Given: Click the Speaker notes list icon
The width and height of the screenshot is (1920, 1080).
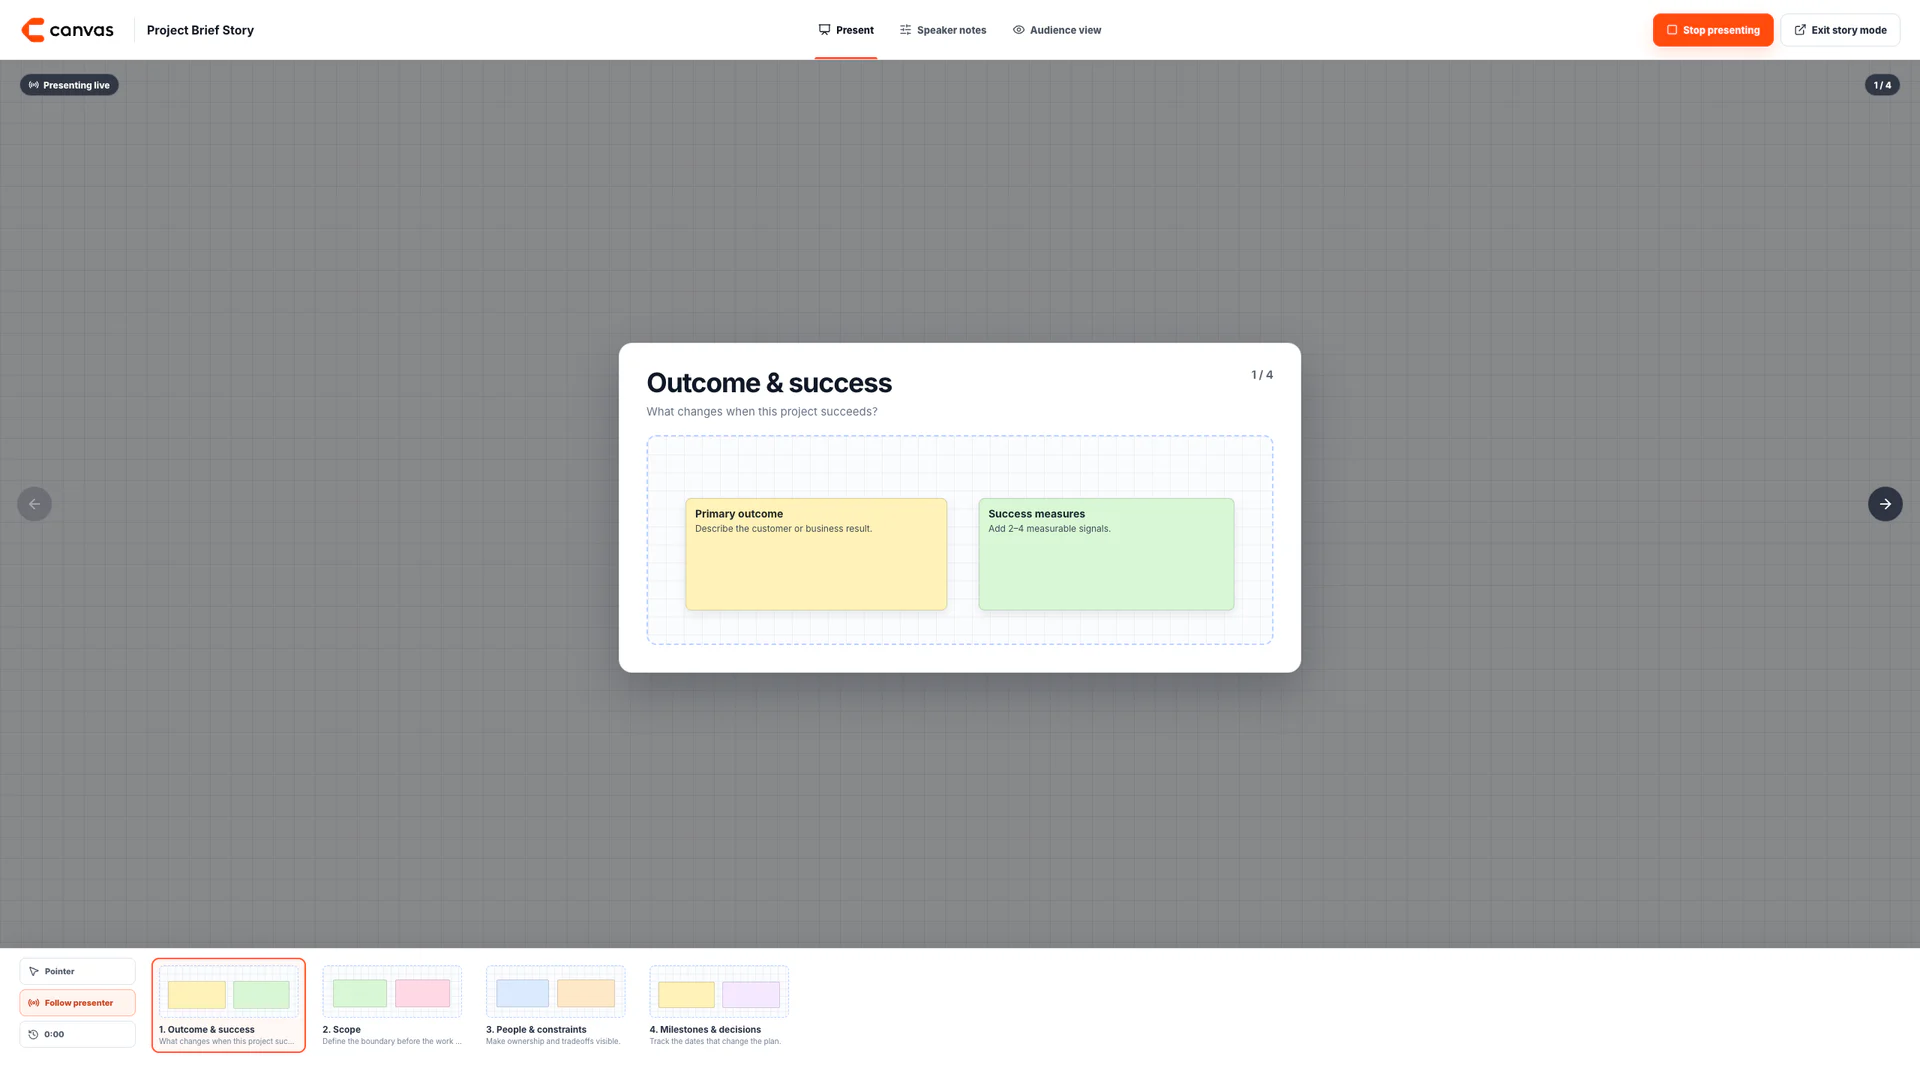Looking at the screenshot, I should click(x=905, y=30).
